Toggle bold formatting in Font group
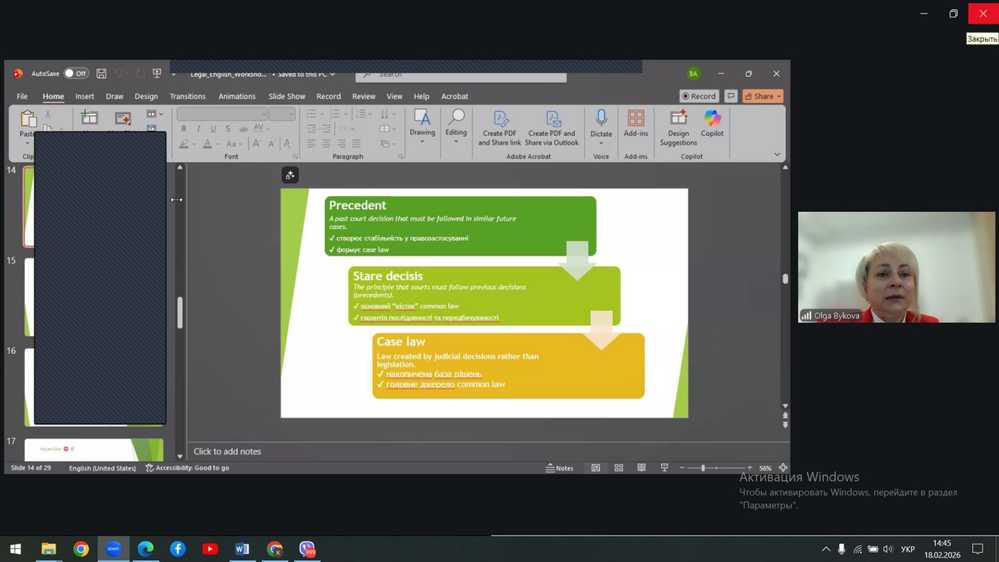Image resolution: width=999 pixels, height=562 pixels. pos(184,129)
